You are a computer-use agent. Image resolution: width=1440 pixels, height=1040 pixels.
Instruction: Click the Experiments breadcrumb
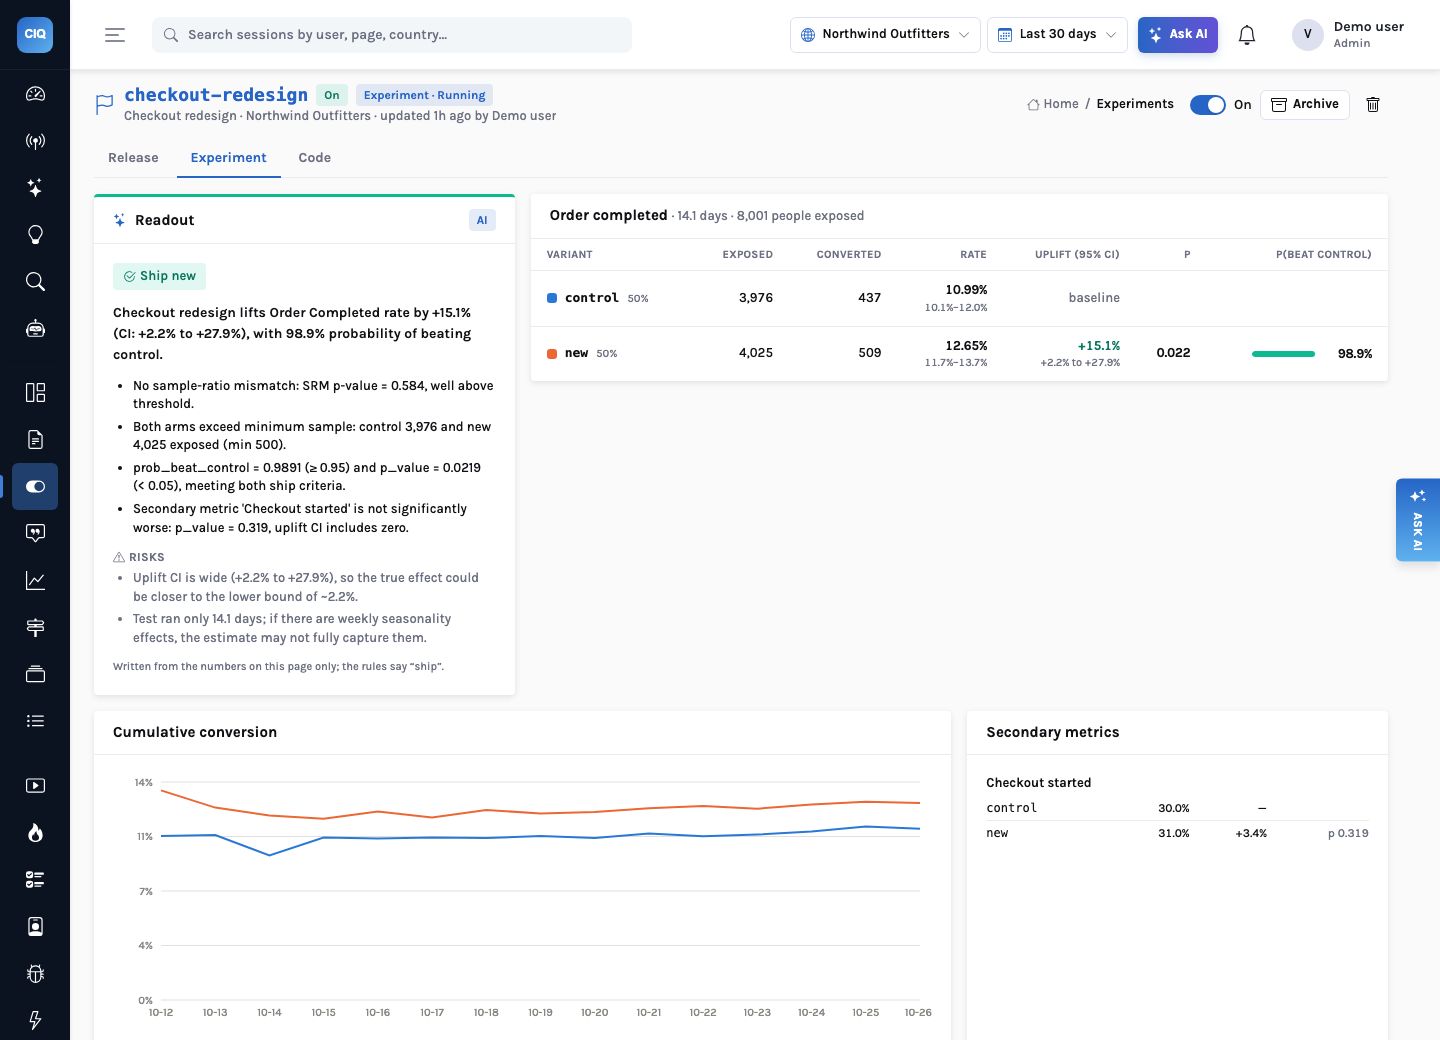point(1135,104)
